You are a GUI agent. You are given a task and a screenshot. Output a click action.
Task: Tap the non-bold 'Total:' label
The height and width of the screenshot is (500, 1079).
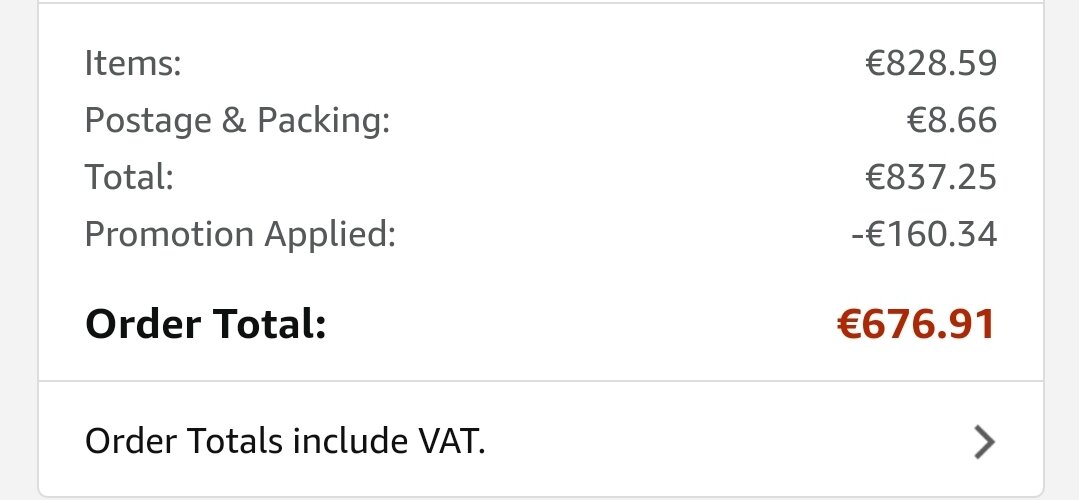(x=129, y=177)
